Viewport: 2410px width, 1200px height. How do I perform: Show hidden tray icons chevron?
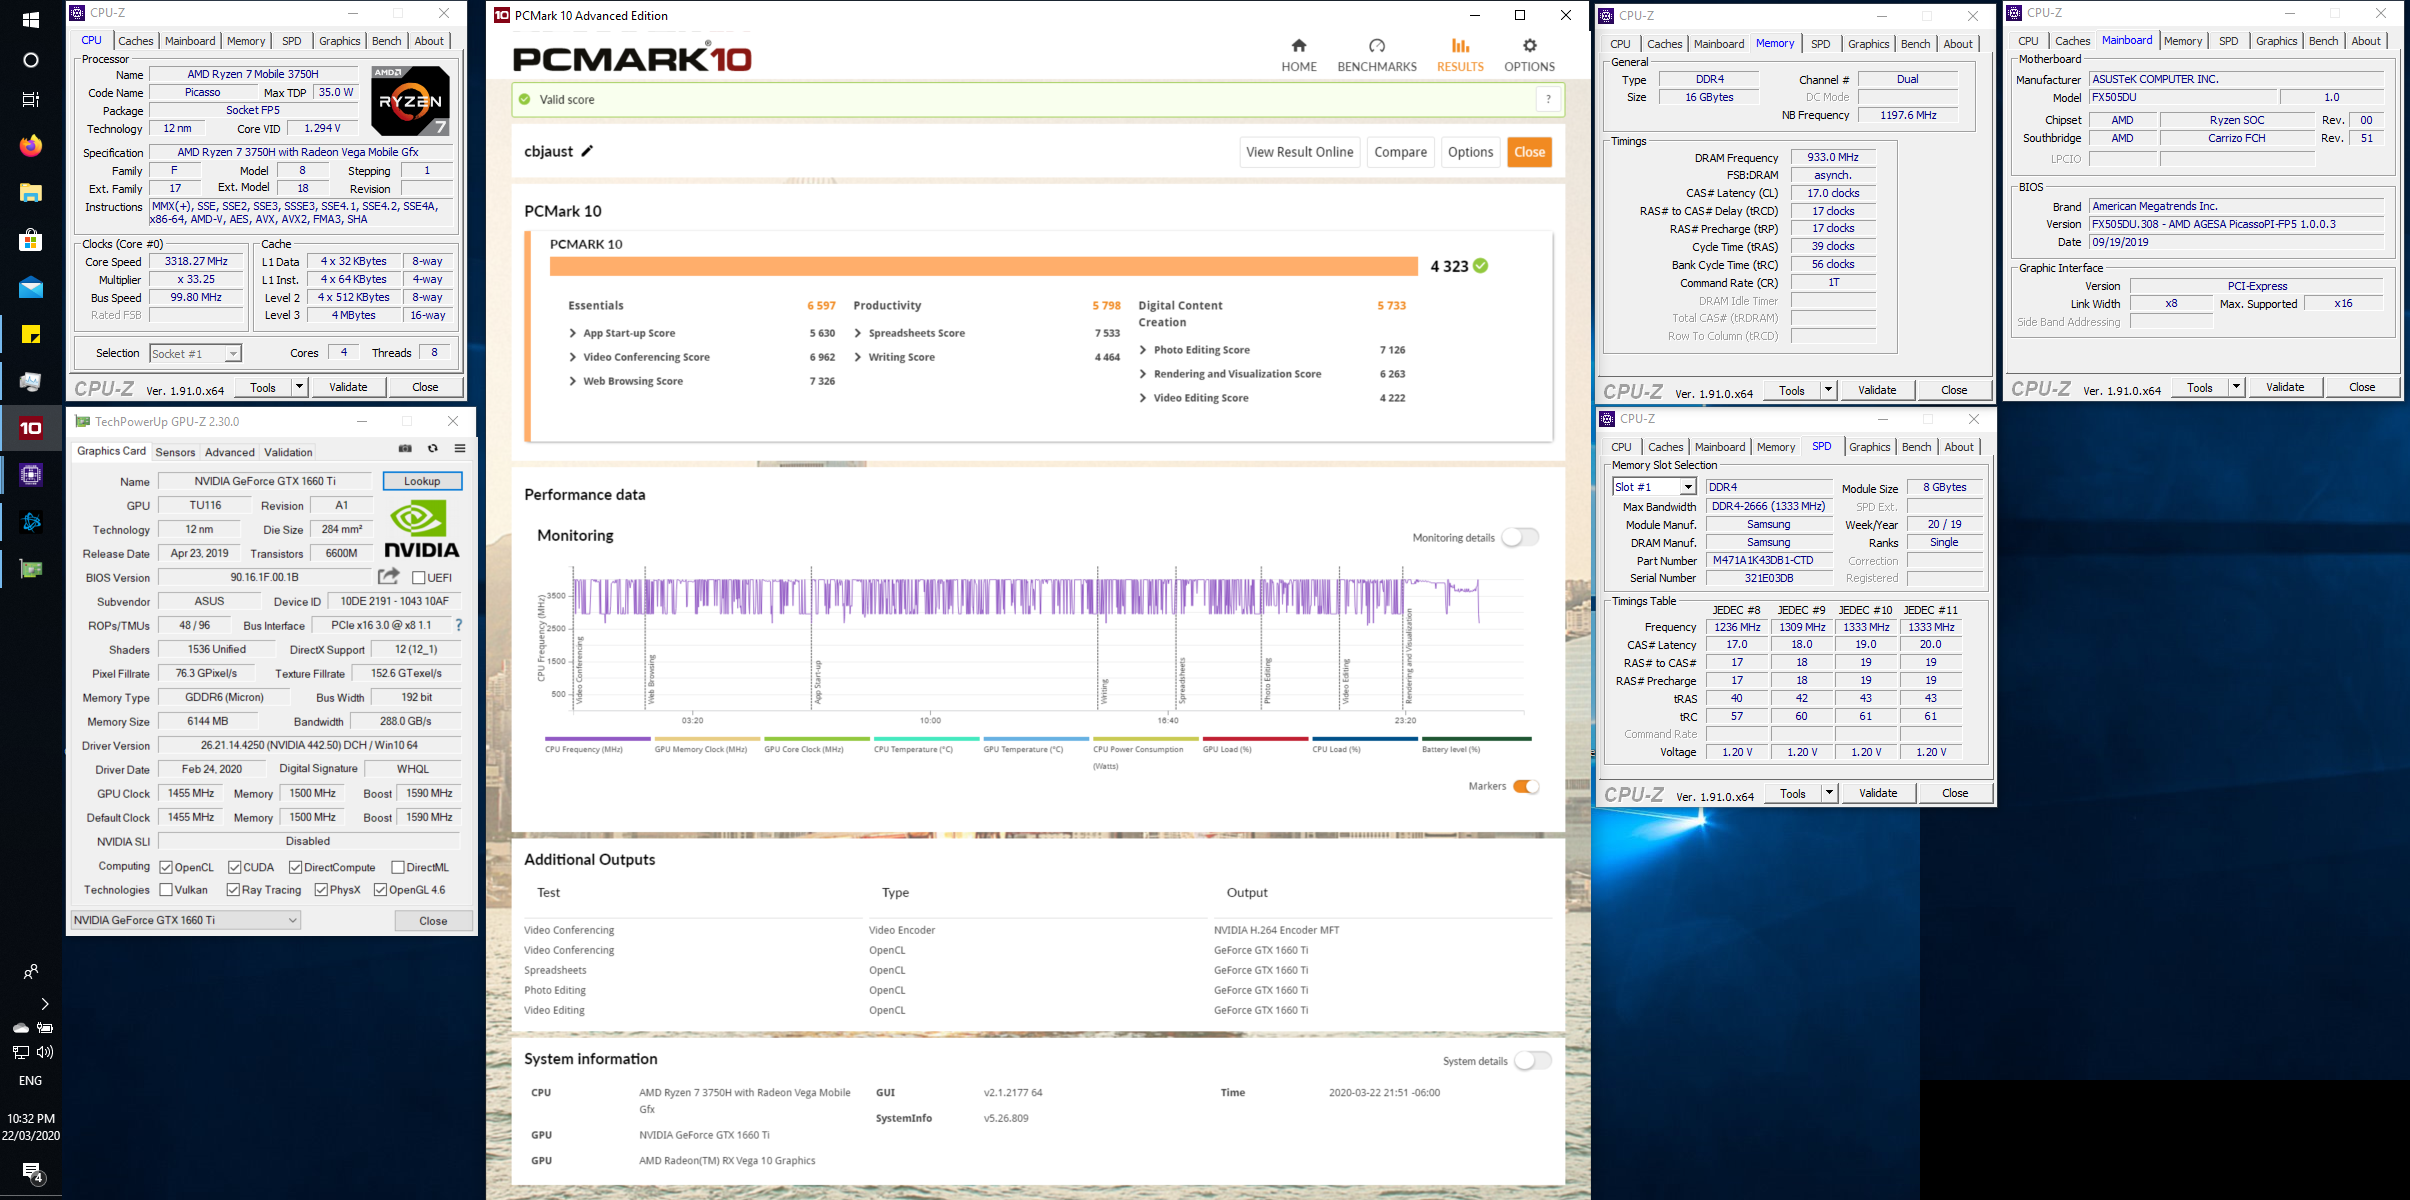[44, 1003]
